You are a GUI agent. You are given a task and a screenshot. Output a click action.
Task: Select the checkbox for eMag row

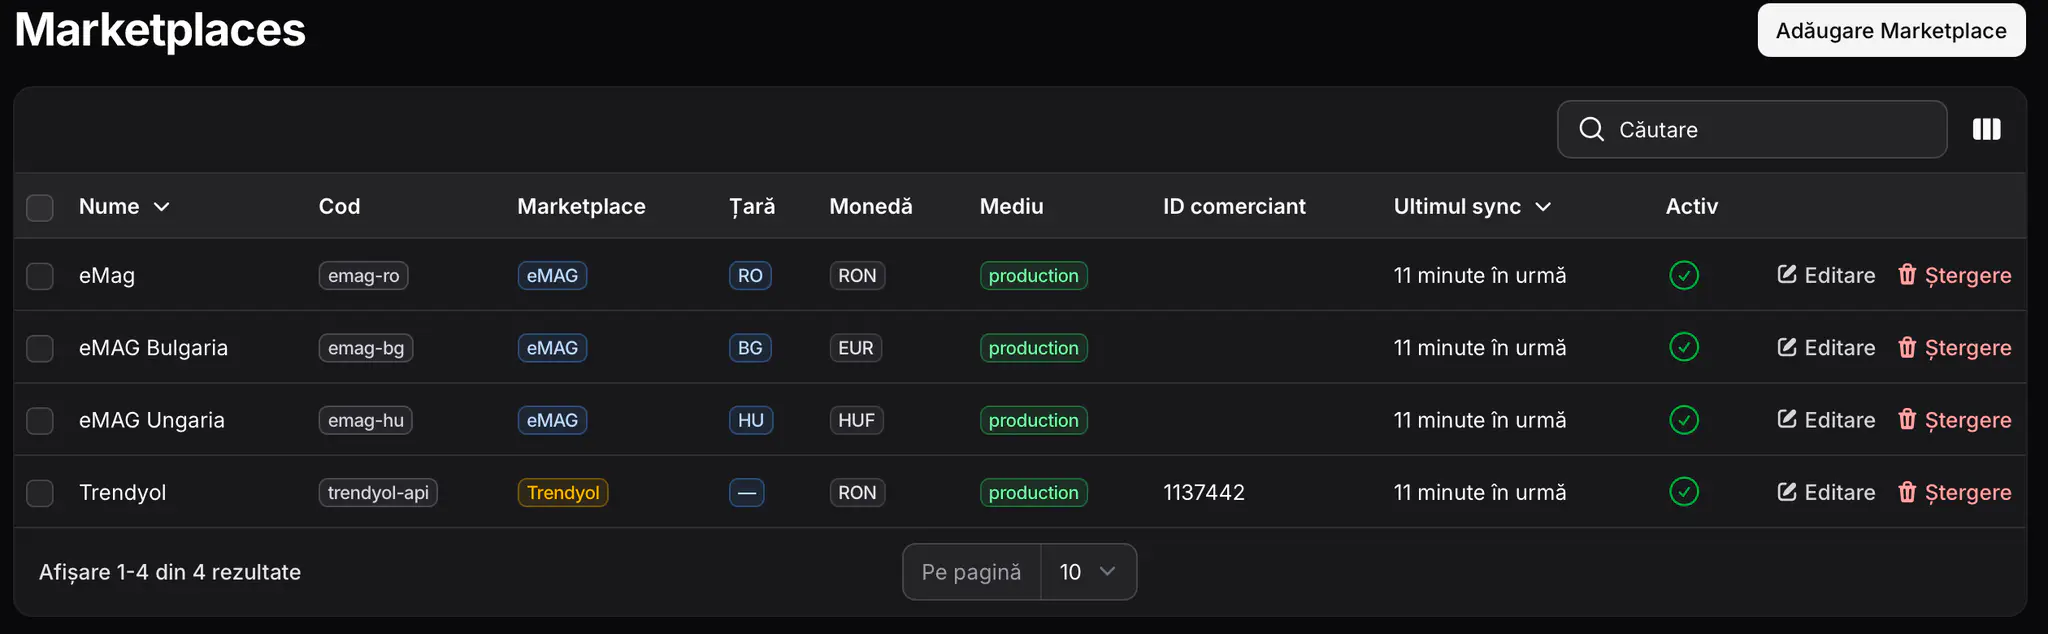click(40, 276)
